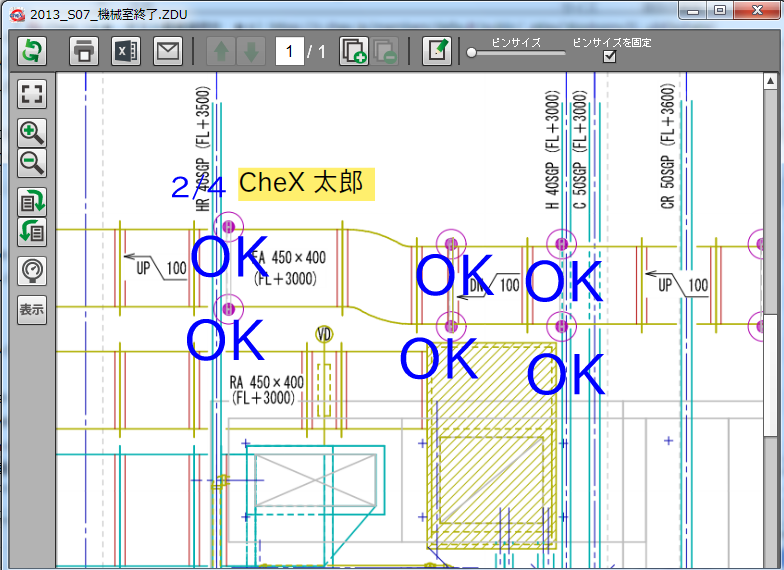Click the up arrow previous page button
Viewport: 784px width, 570px height.
(221, 51)
